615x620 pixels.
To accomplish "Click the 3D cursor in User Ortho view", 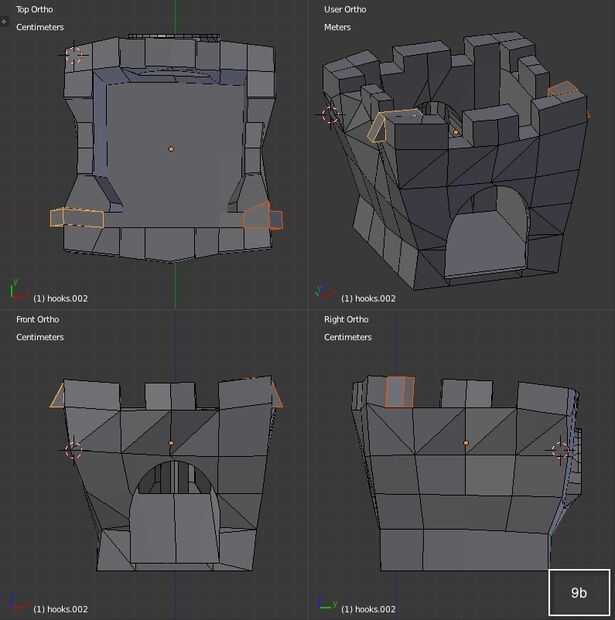I will point(330,115).
